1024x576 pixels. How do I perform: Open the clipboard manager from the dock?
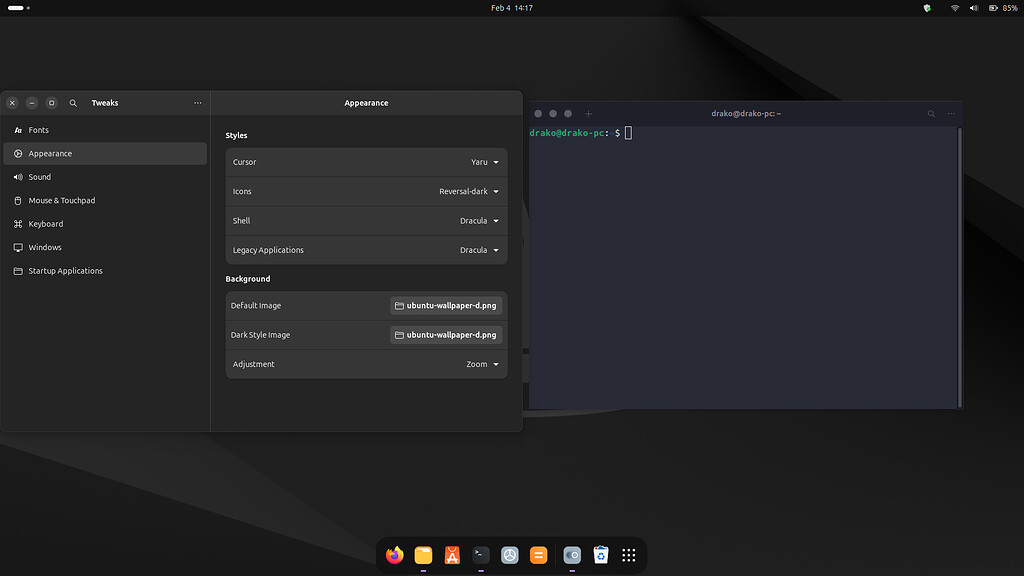[600, 555]
